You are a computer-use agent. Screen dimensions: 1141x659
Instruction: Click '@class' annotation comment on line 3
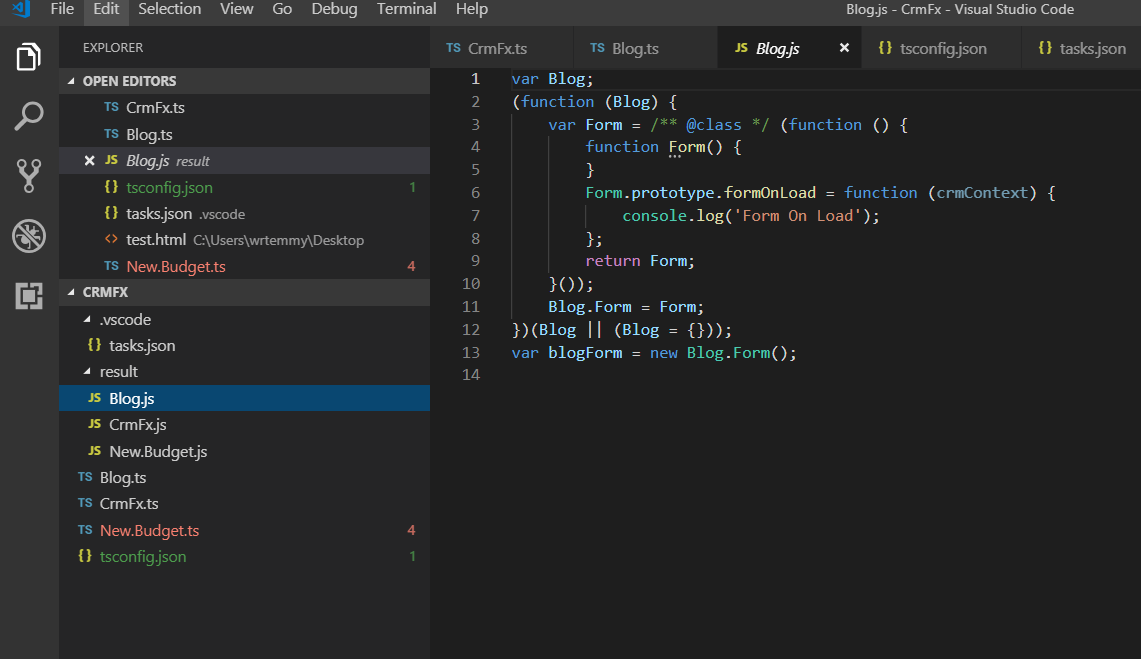[714, 125]
